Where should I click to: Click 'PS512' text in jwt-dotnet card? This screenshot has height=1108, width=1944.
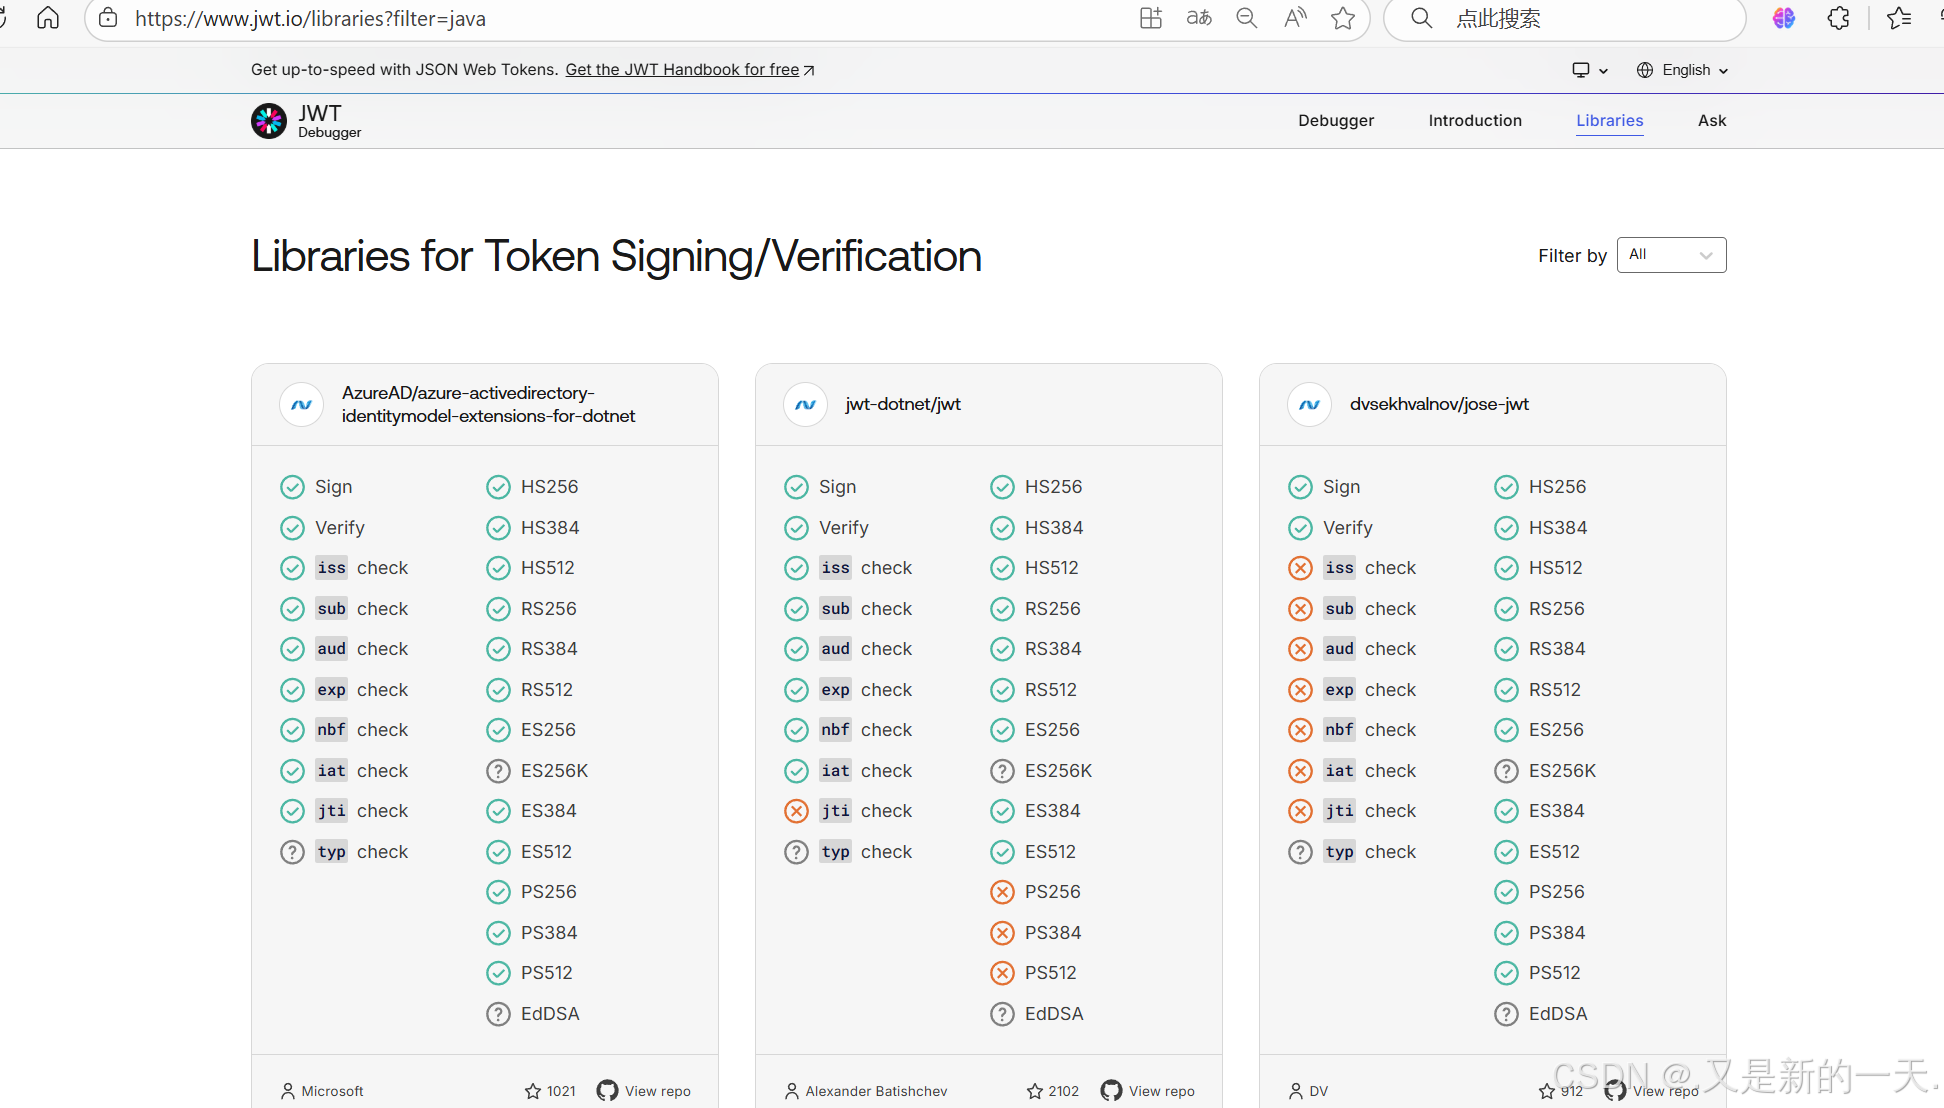pyautogui.click(x=1051, y=973)
